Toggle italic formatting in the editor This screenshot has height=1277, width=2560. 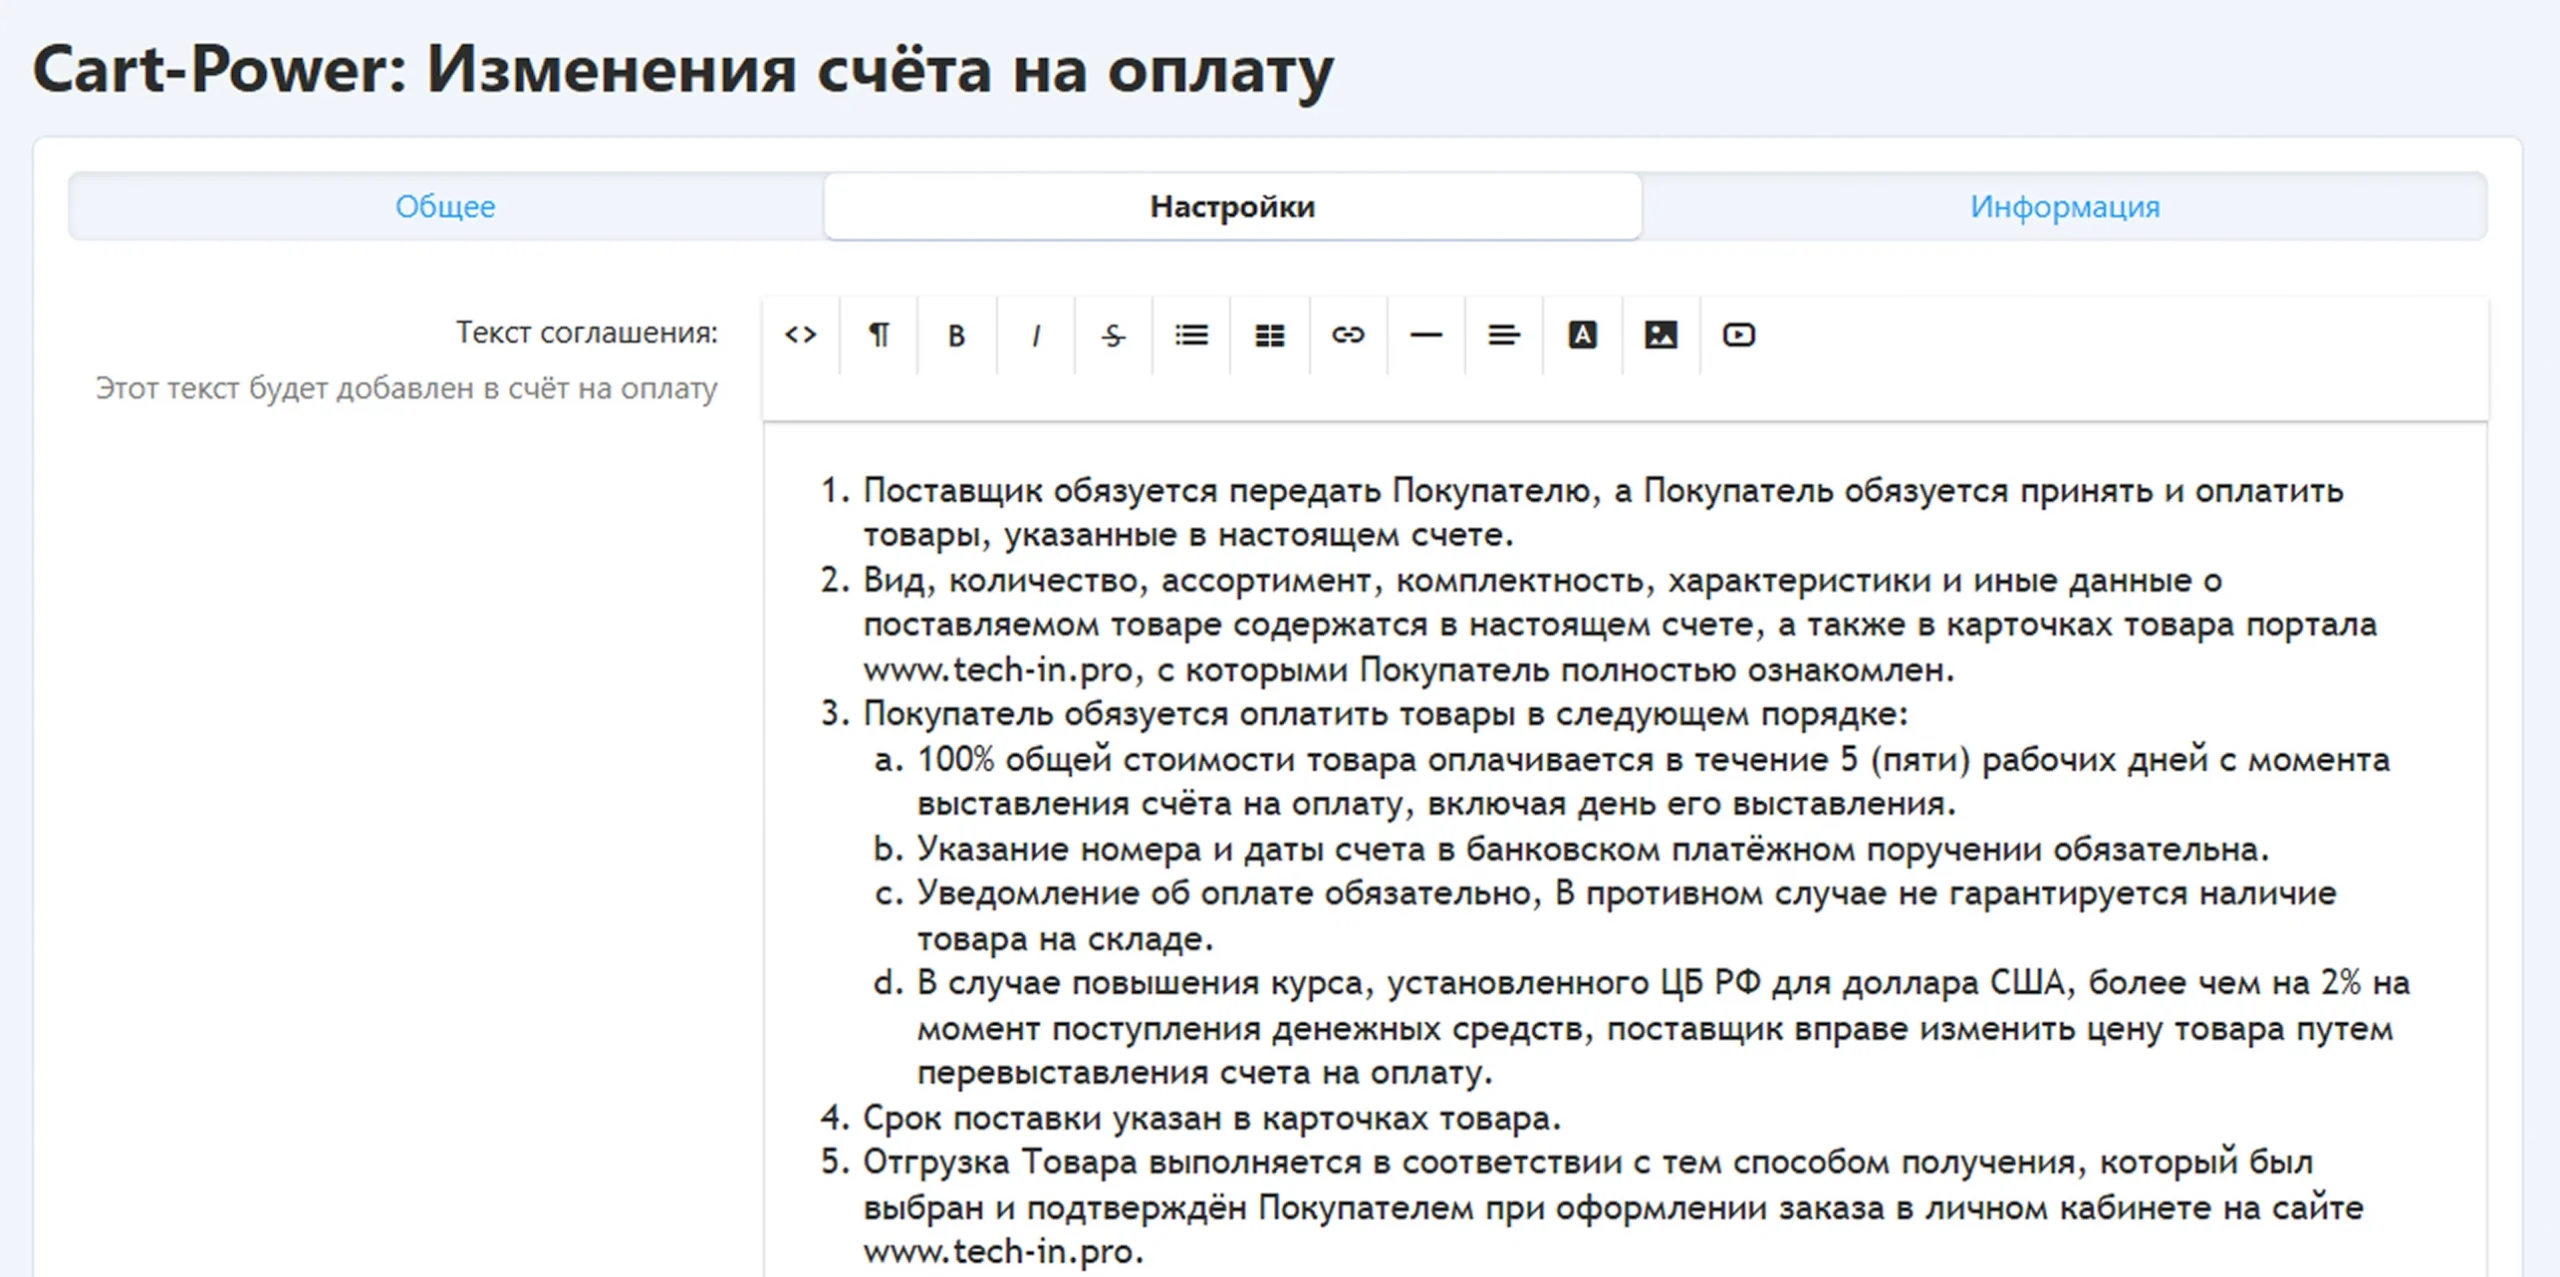pyautogui.click(x=1036, y=335)
